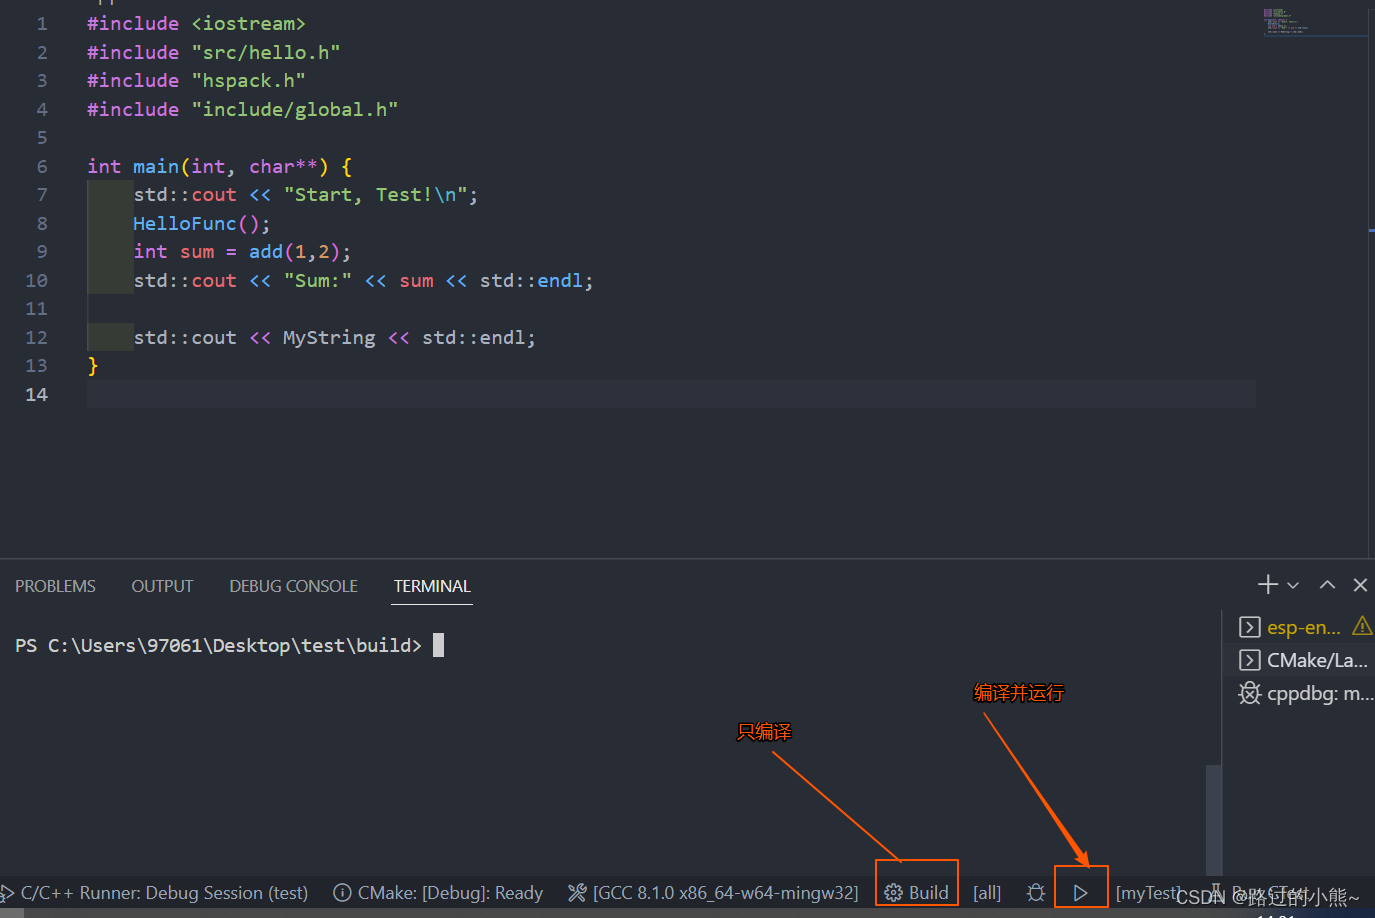The height and width of the screenshot is (918, 1375).
Task: Click the #include <iostream> line
Action: tap(196, 23)
